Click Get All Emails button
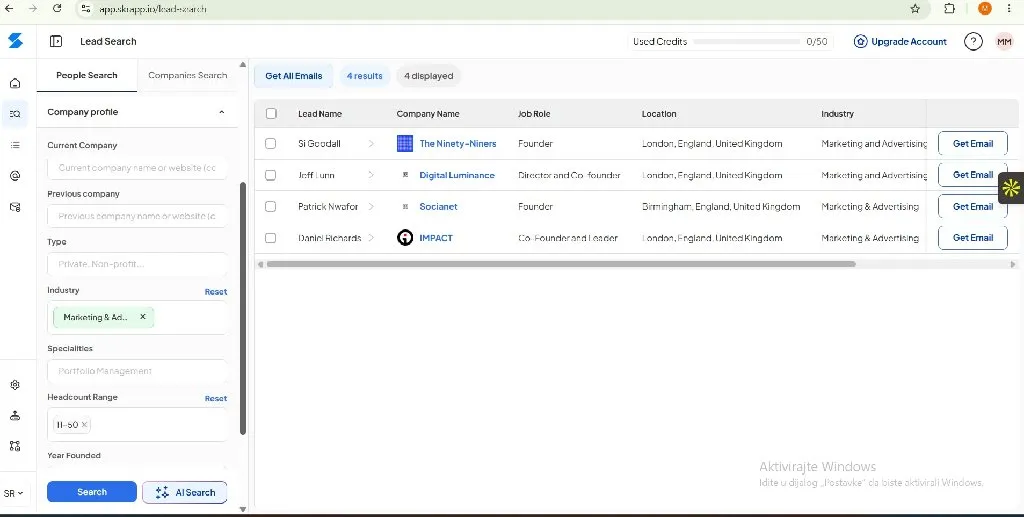Image resolution: width=1024 pixels, height=517 pixels. pyautogui.click(x=293, y=76)
